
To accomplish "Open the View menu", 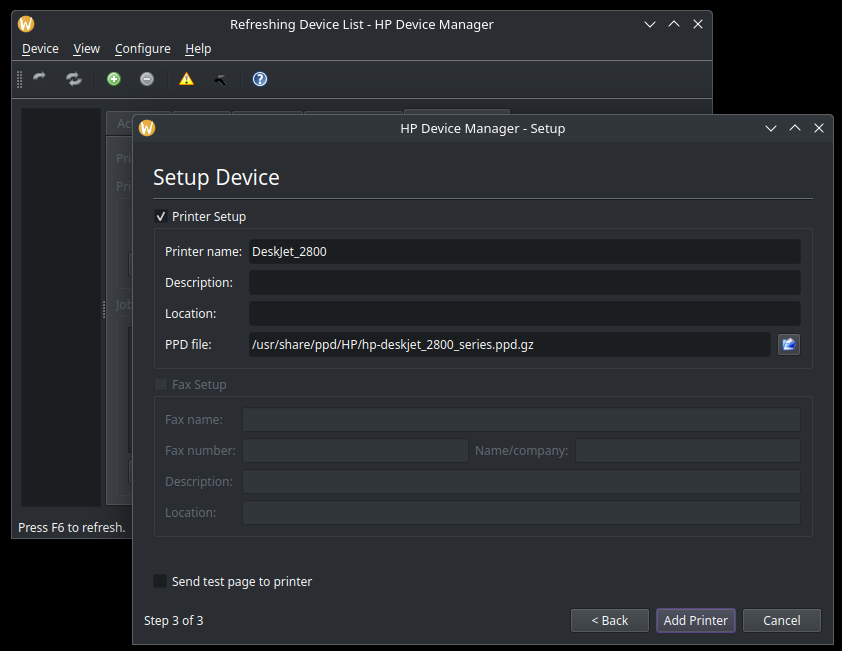I will pyautogui.click(x=86, y=49).
